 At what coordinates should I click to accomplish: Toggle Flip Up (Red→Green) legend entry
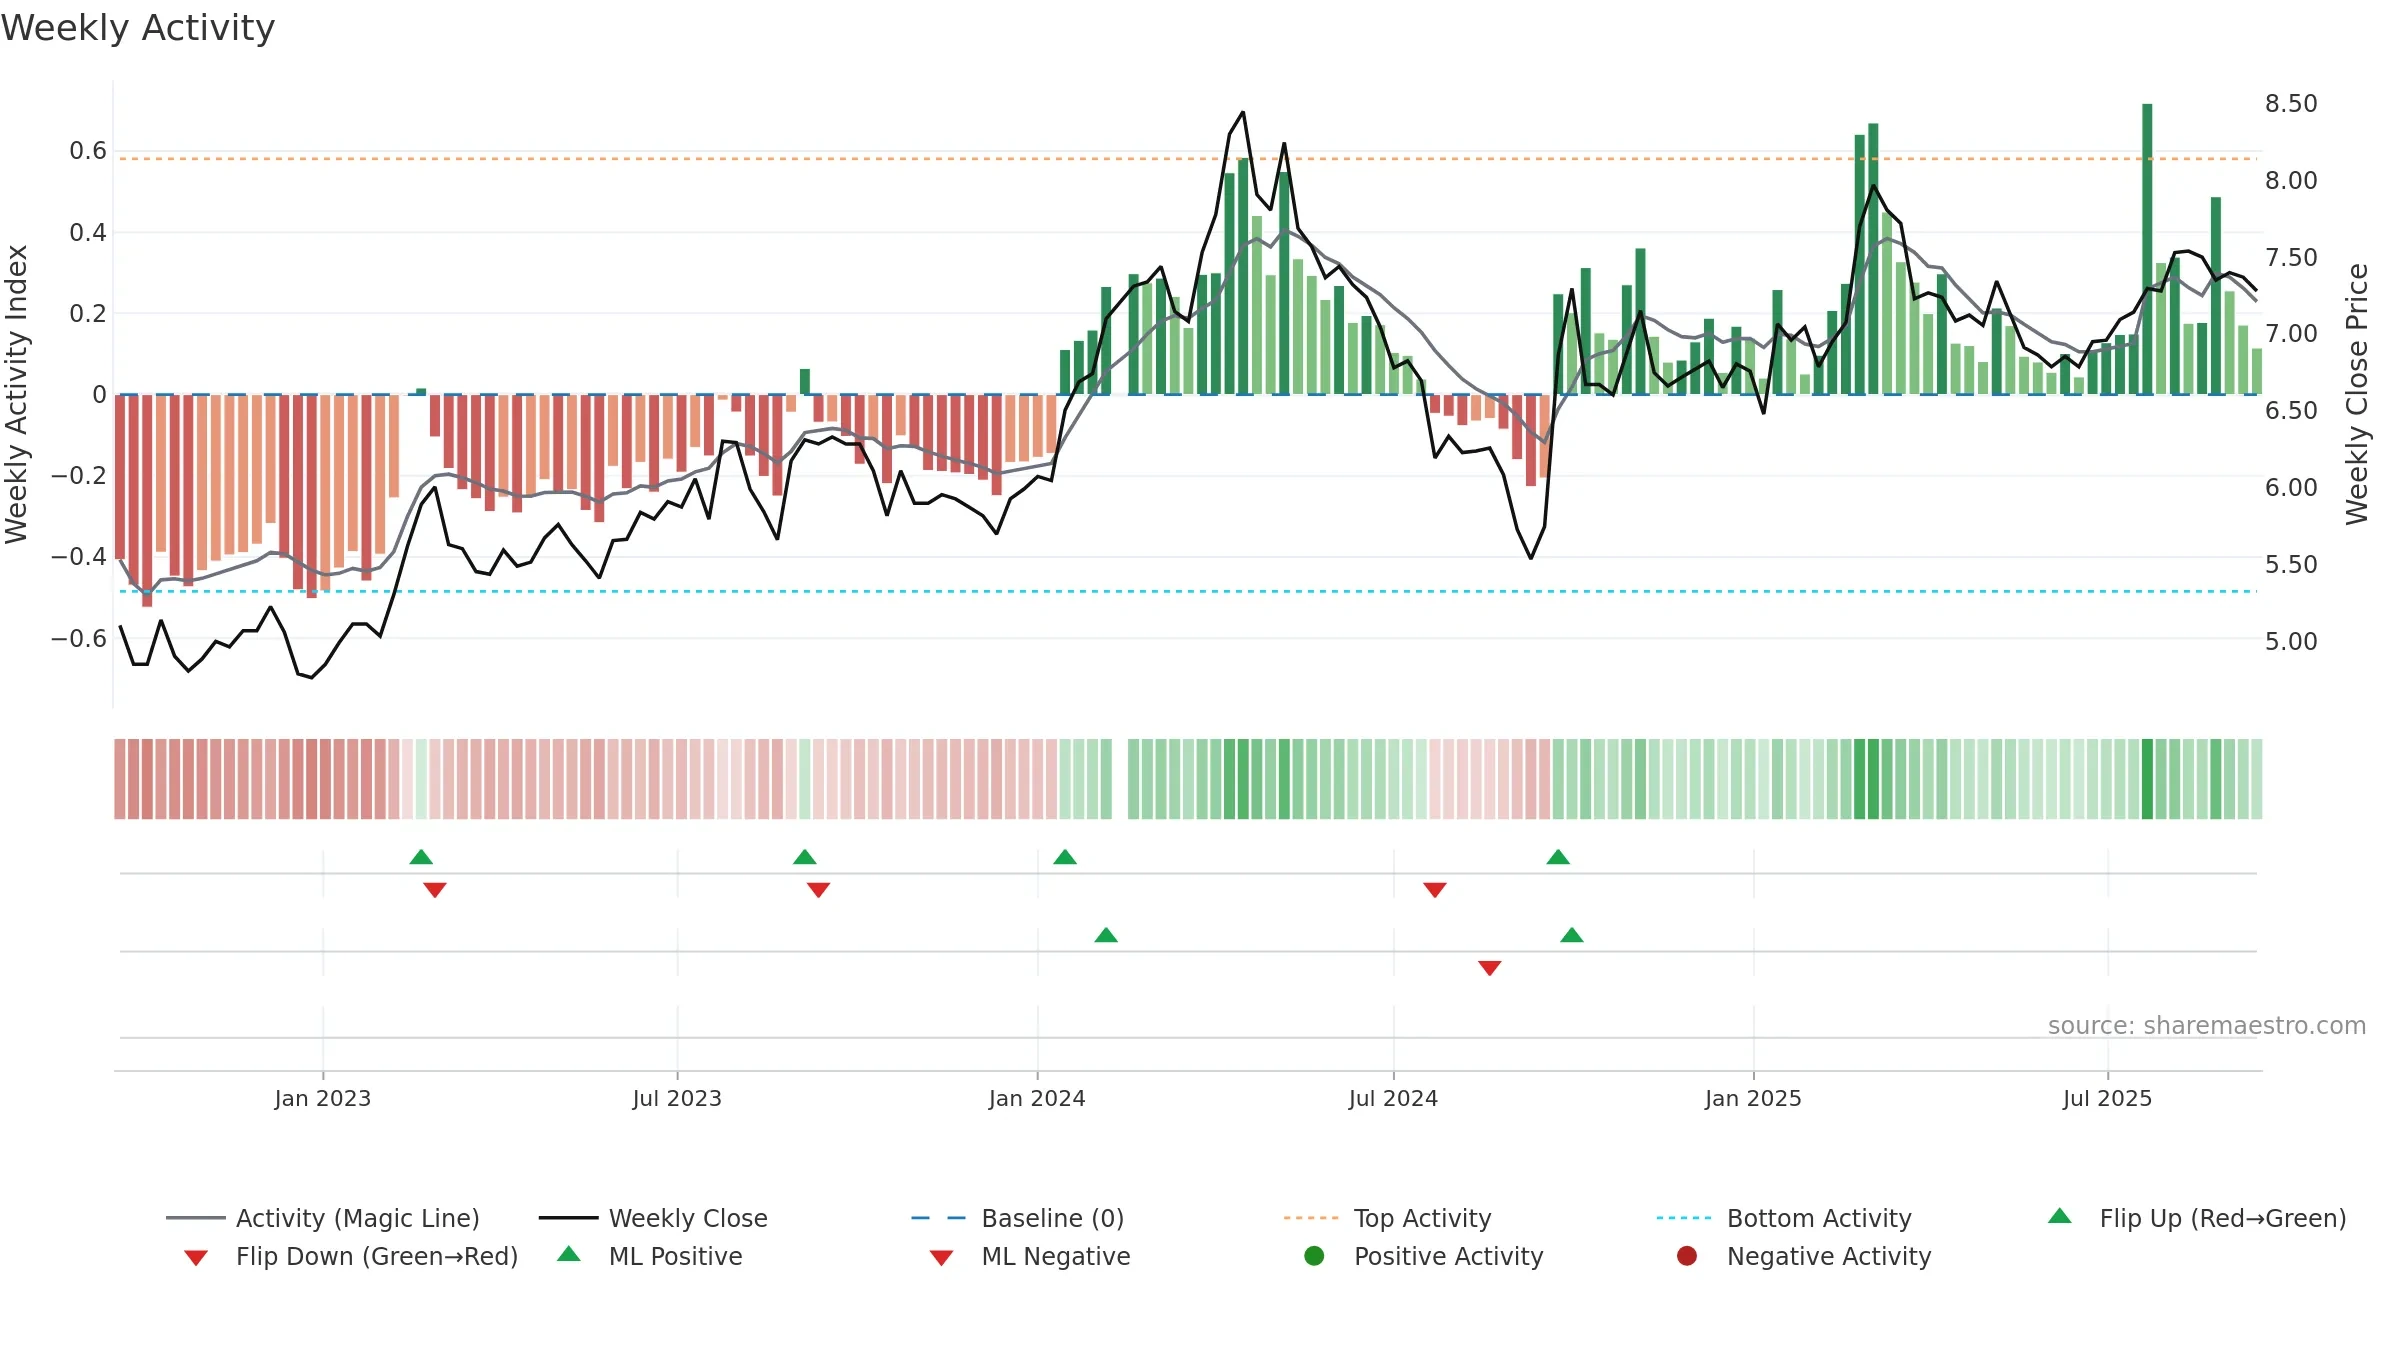pos(2197,1218)
